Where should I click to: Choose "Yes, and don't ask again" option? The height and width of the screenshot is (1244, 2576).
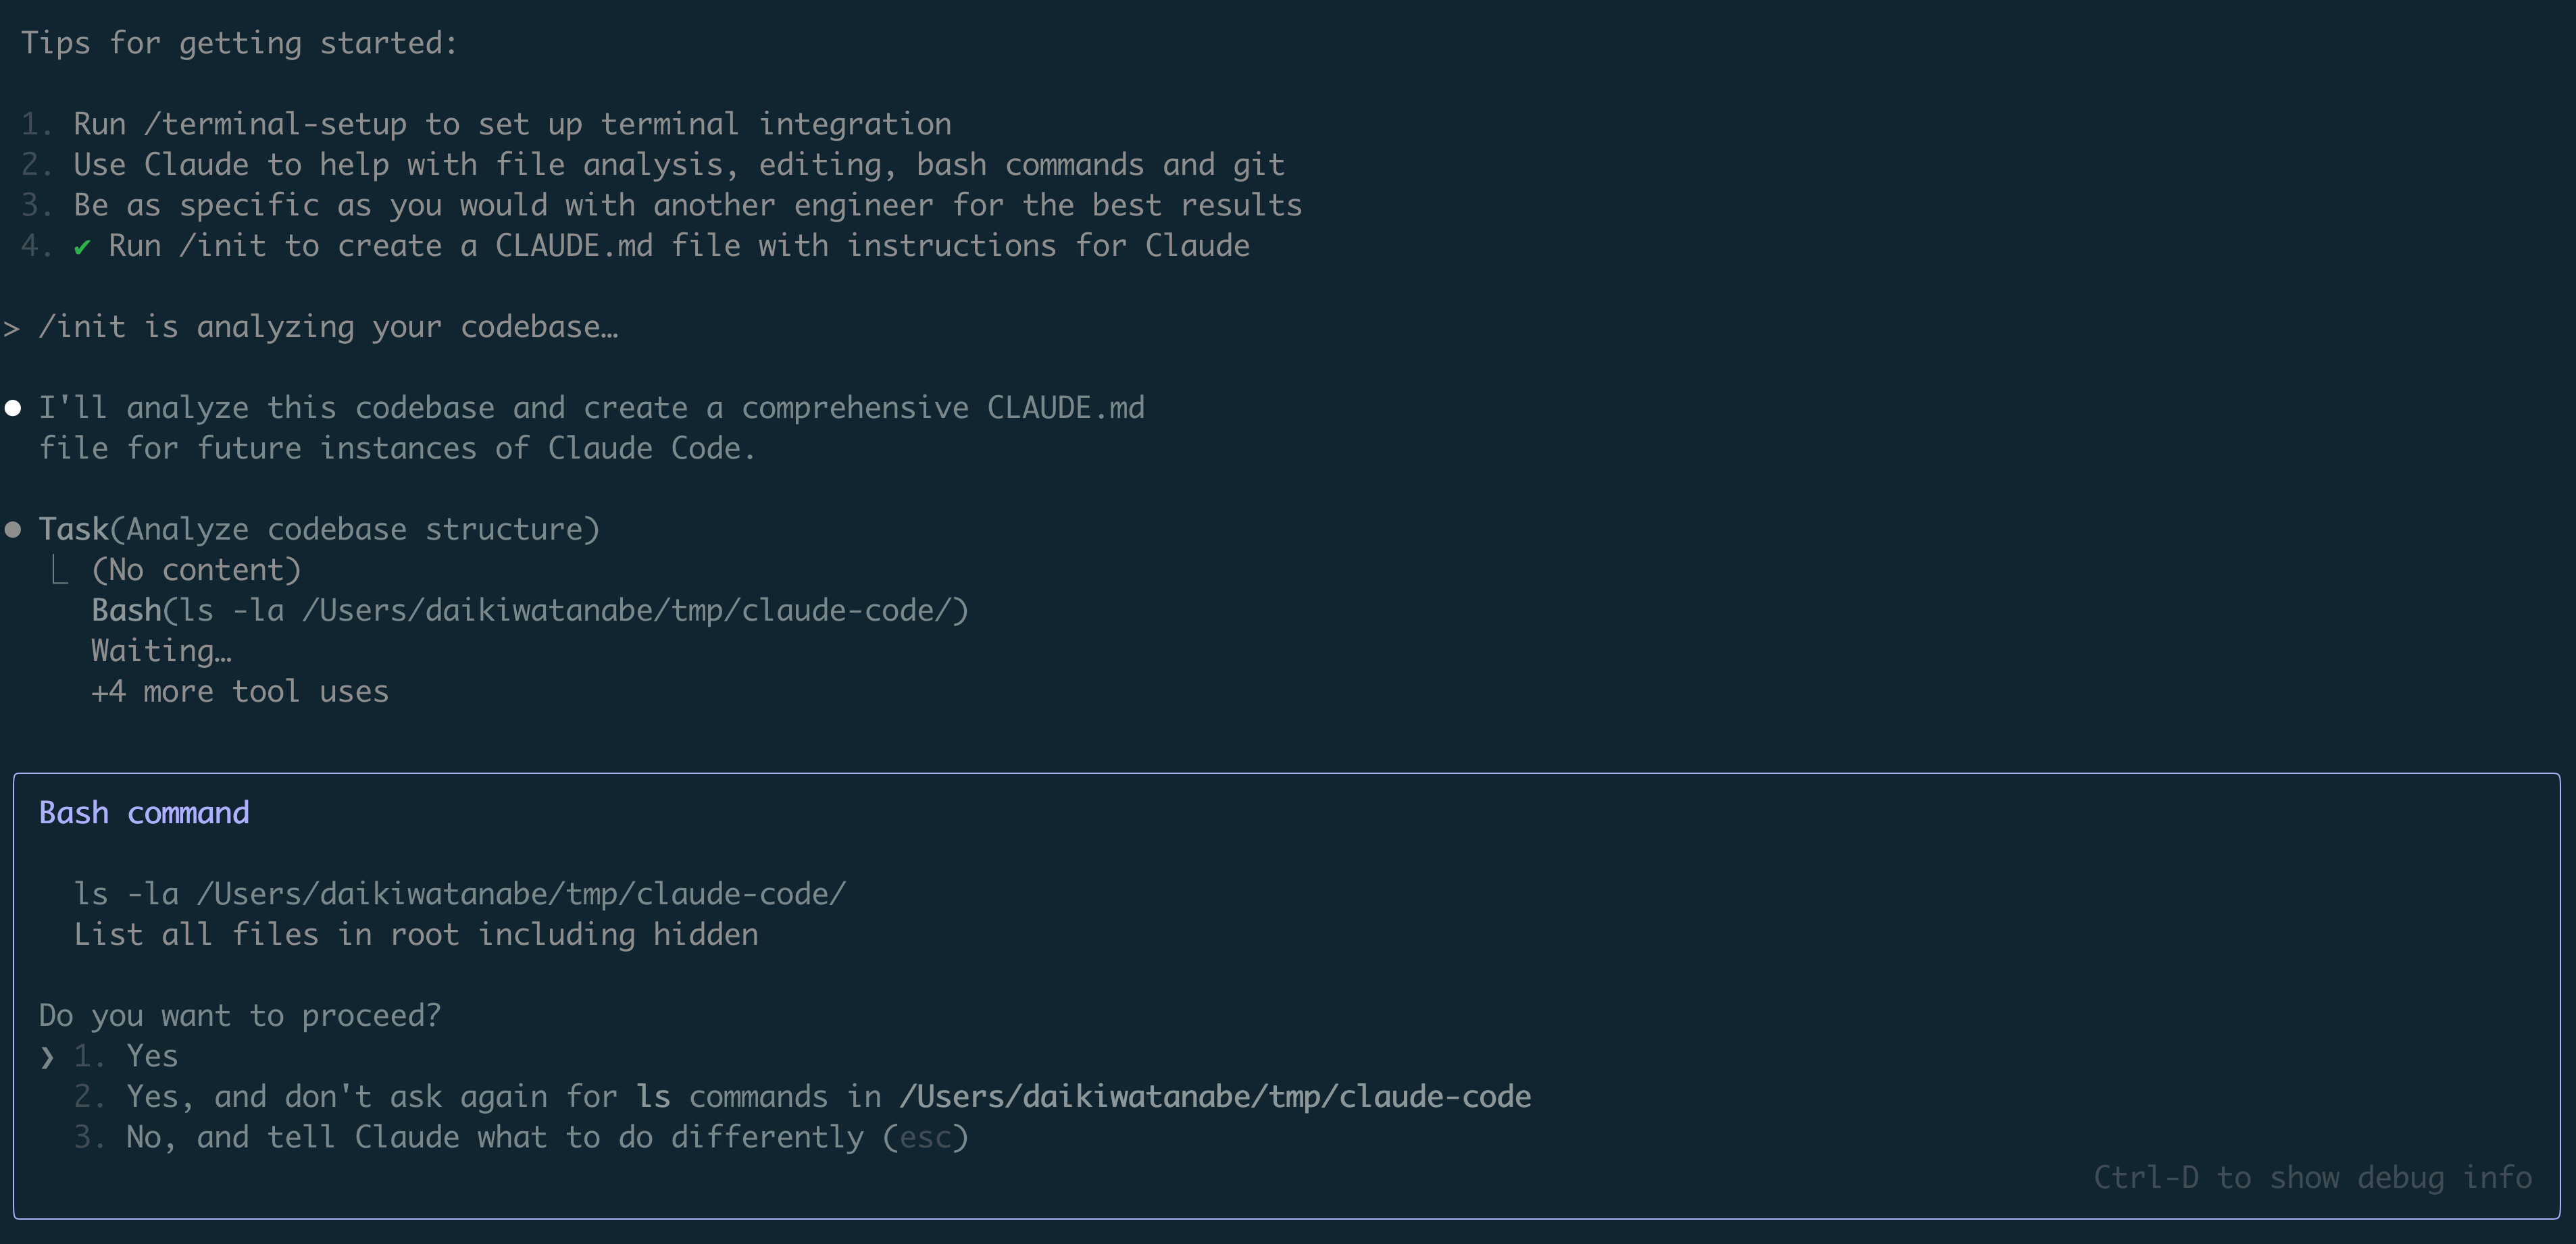point(827,1097)
